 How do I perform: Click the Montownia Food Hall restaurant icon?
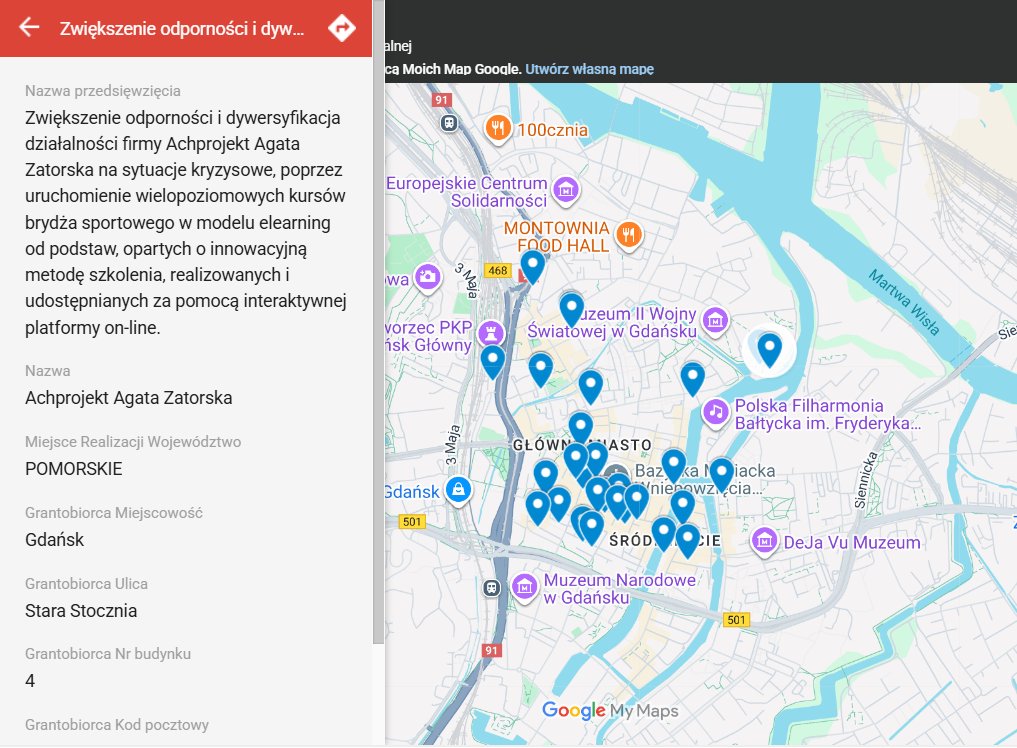(x=628, y=234)
